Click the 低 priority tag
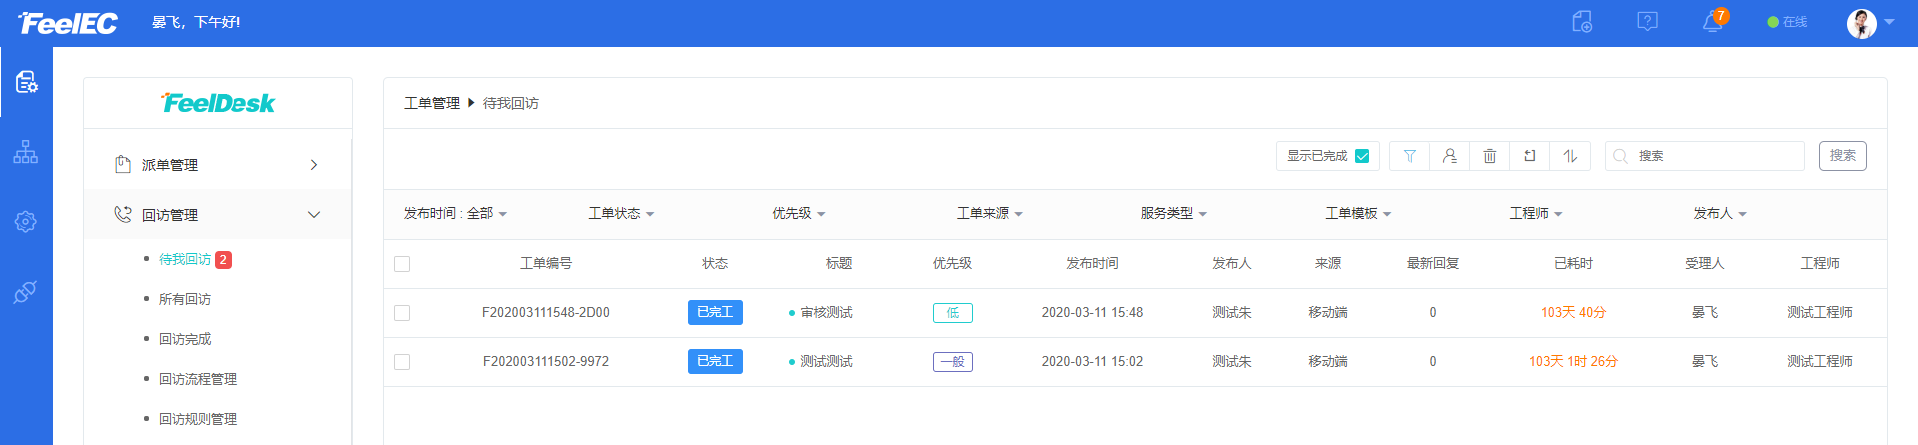 point(953,313)
